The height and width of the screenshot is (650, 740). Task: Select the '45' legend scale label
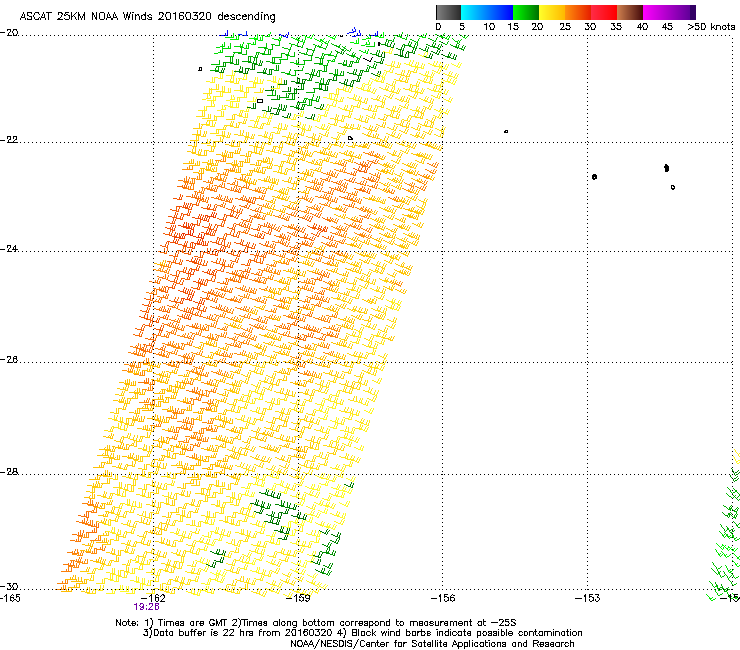[x=667, y=27]
